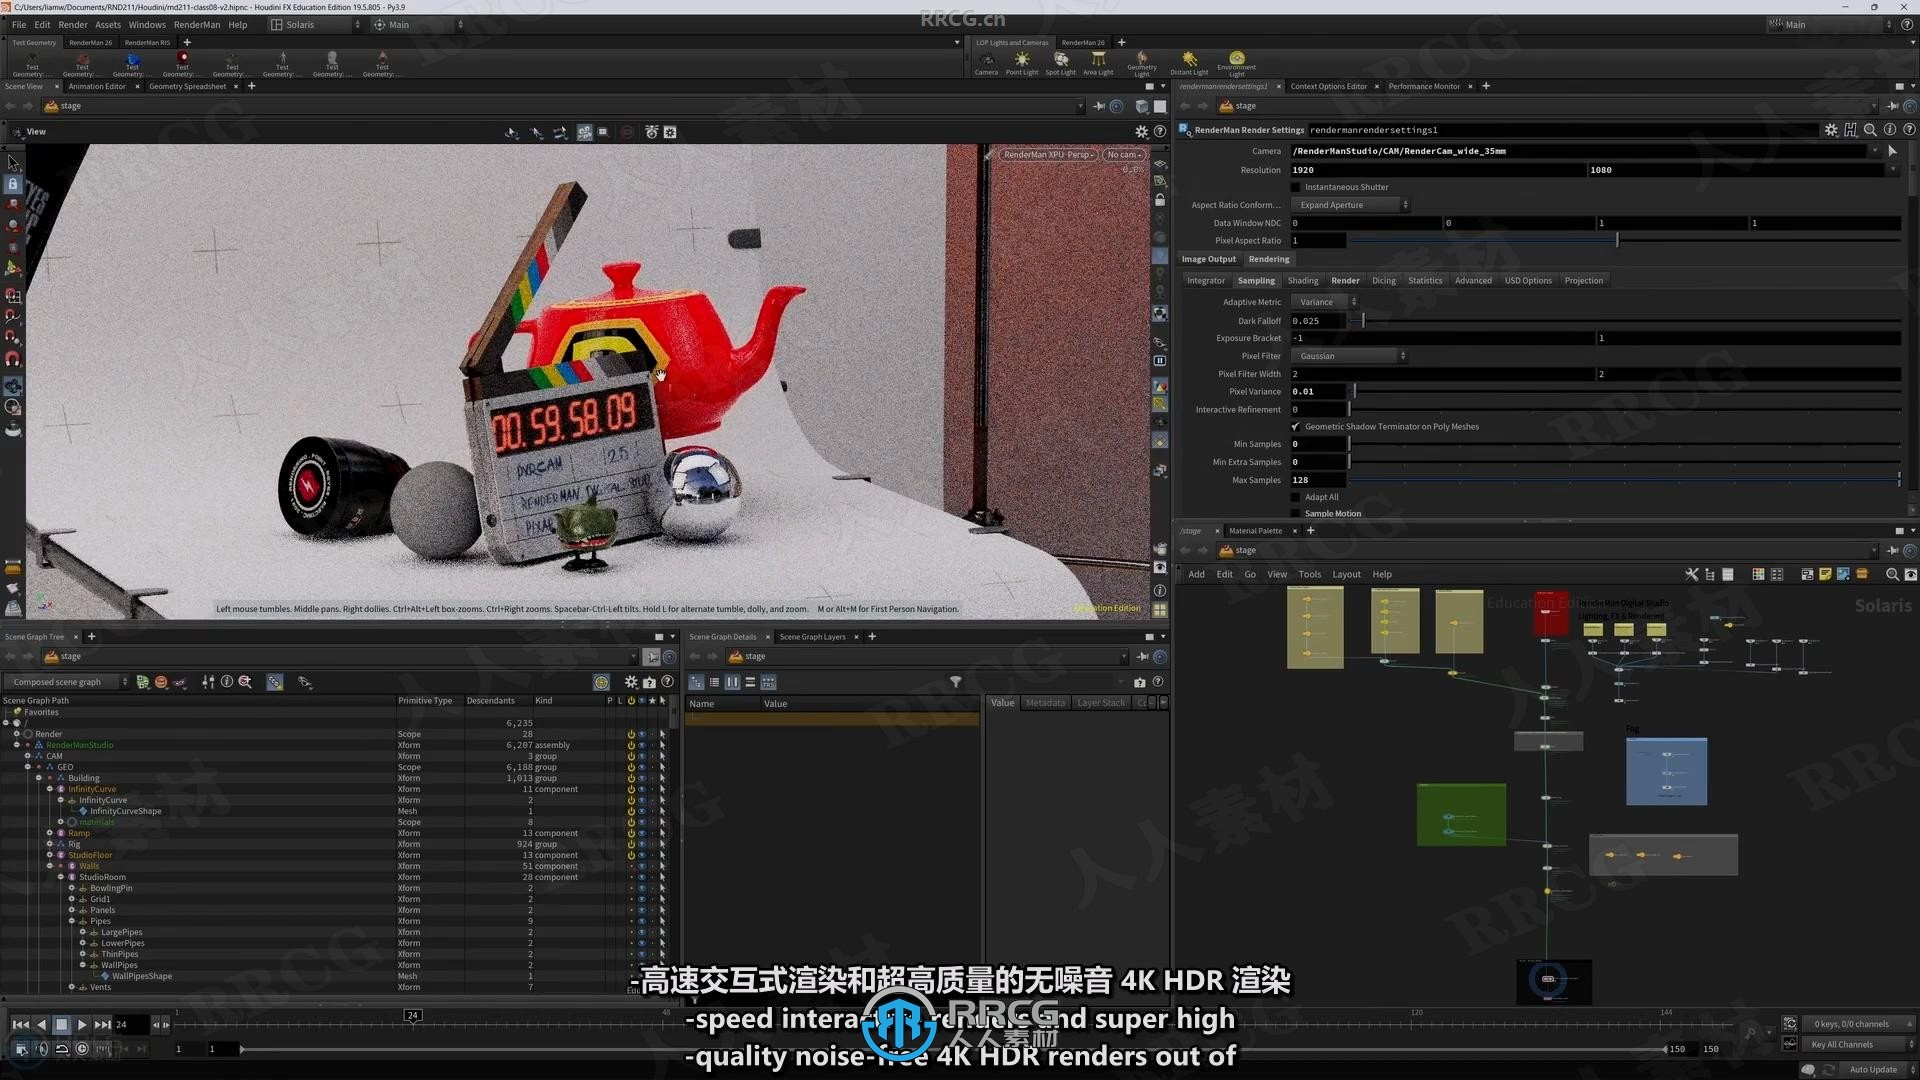Add a Point Light from the shelf
This screenshot has height=1080, width=1920.
click(x=1021, y=63)
